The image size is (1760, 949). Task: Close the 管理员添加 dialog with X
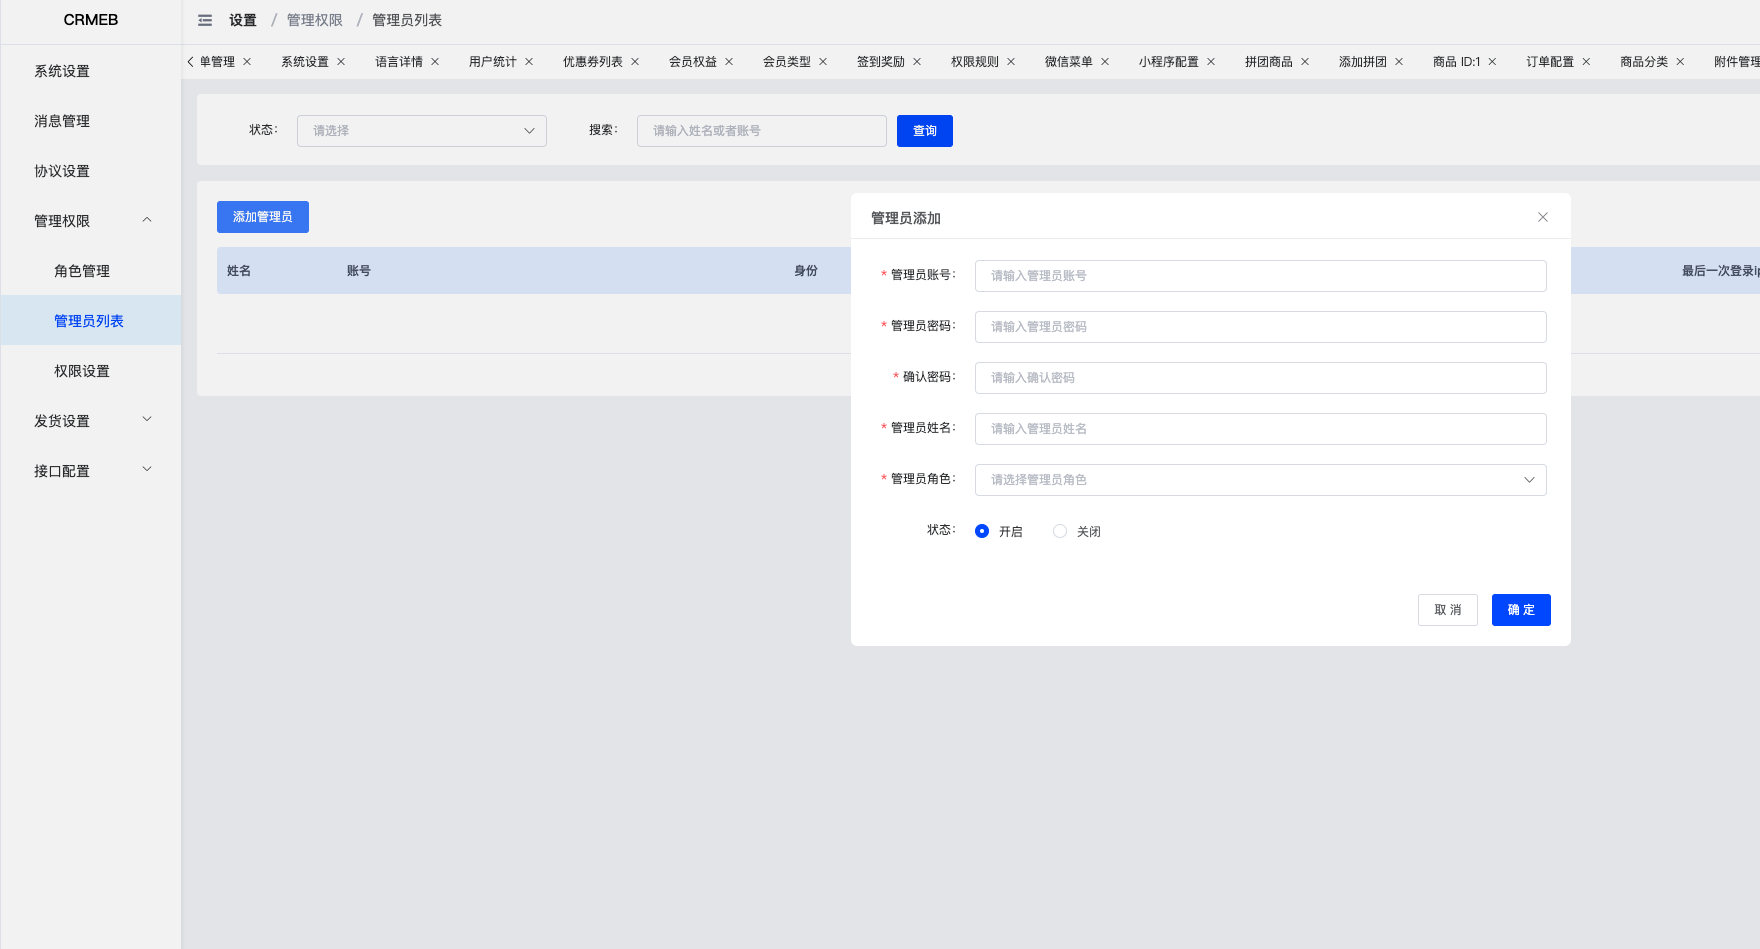pyautogui.click(x=1543, y=217)
